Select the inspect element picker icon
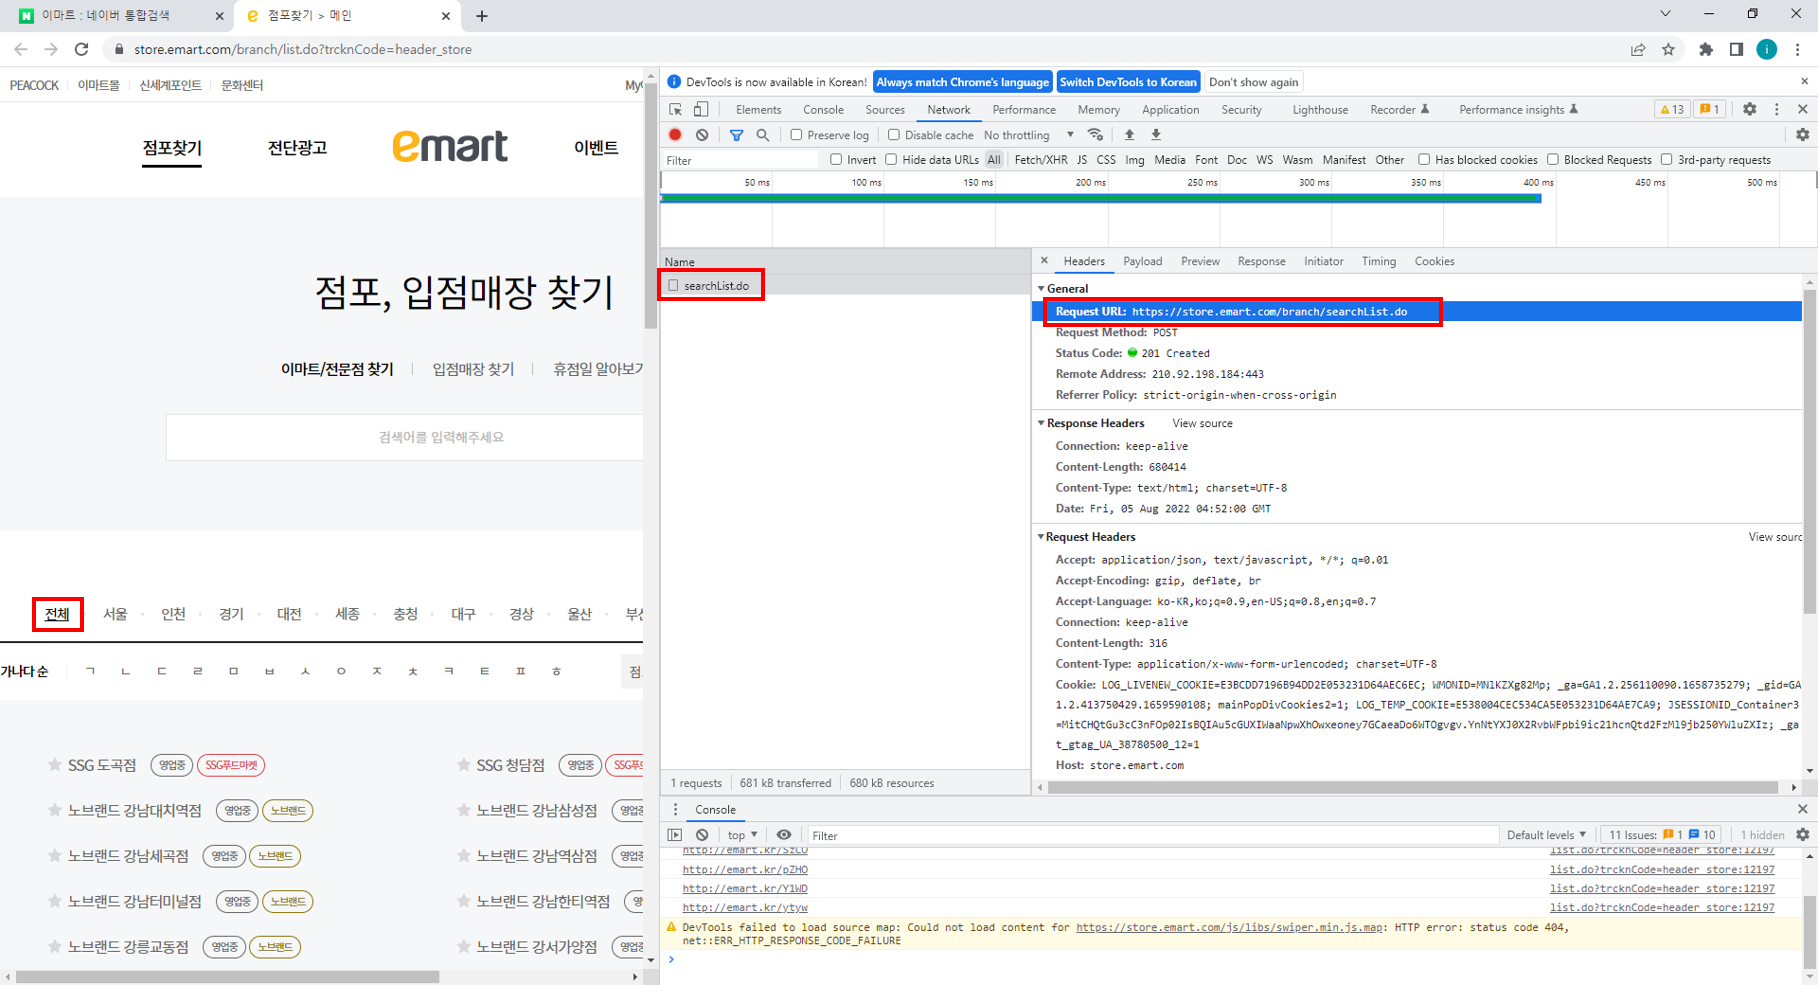The image size is (1818, 985). click(676, 109)
